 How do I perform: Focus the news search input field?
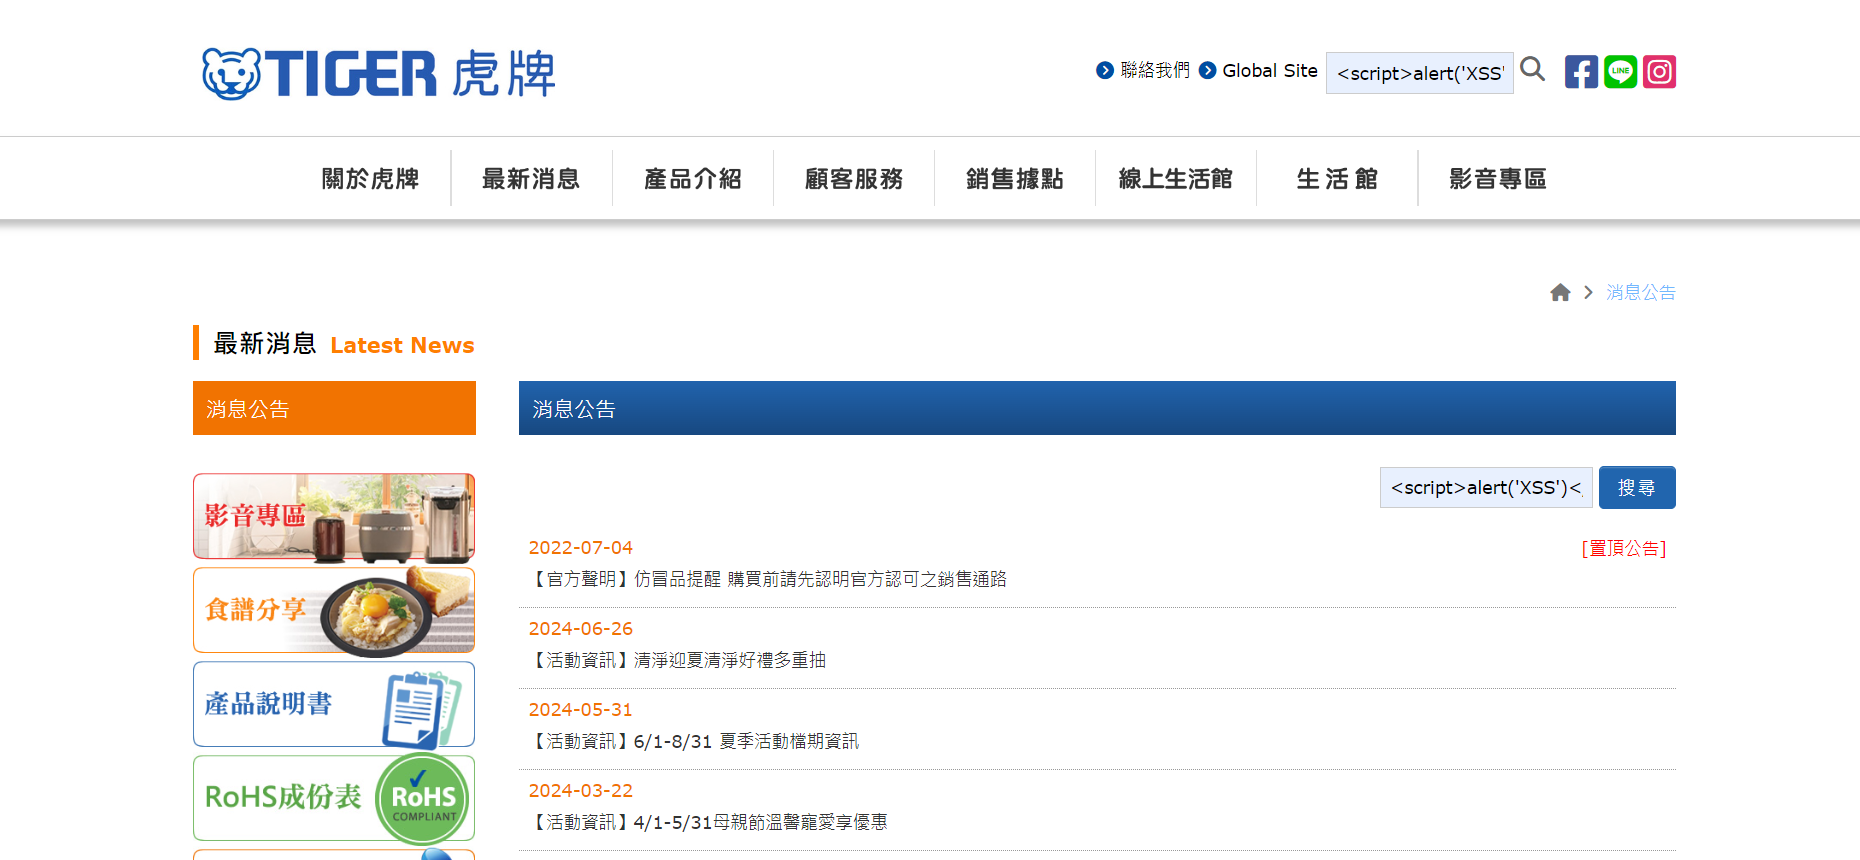(x=1486, y=487)
